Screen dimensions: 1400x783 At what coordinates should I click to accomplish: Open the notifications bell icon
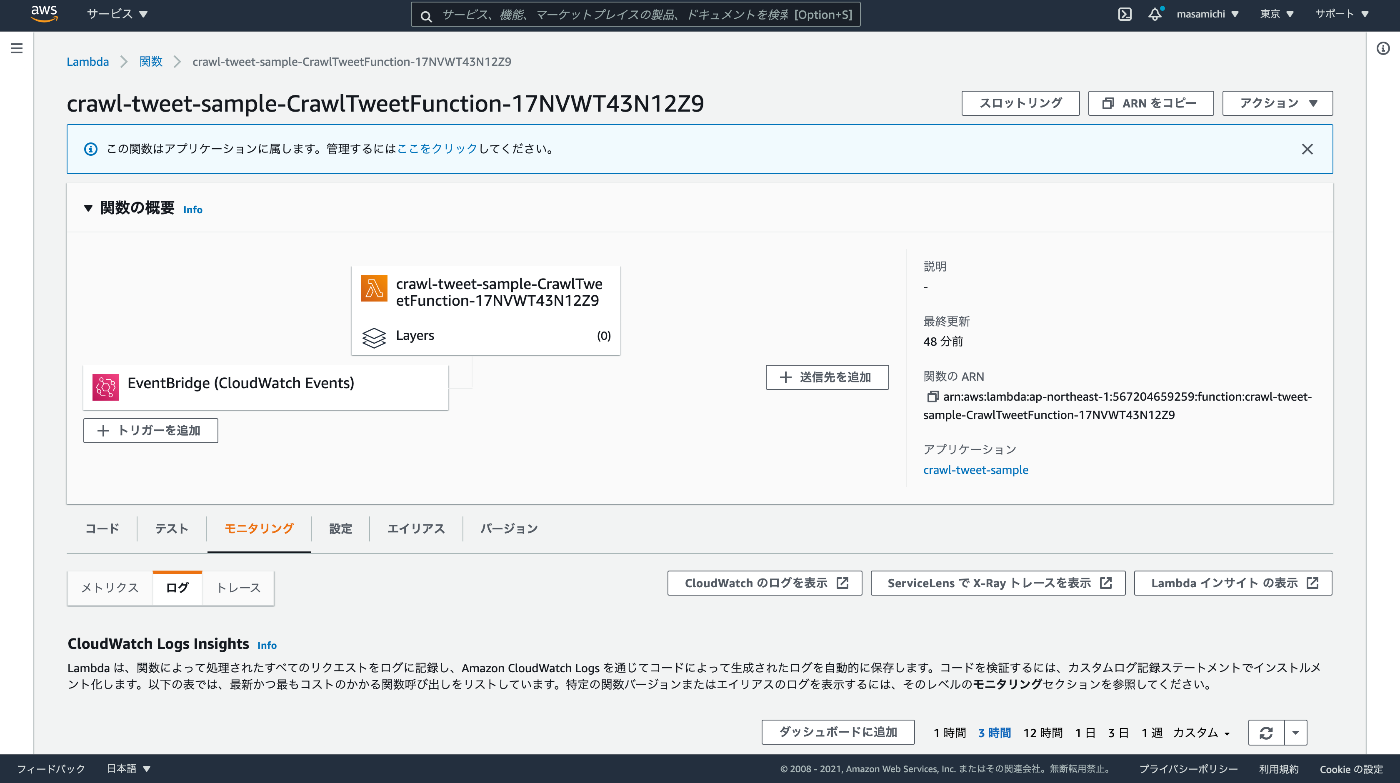[x=1155, y=14]
